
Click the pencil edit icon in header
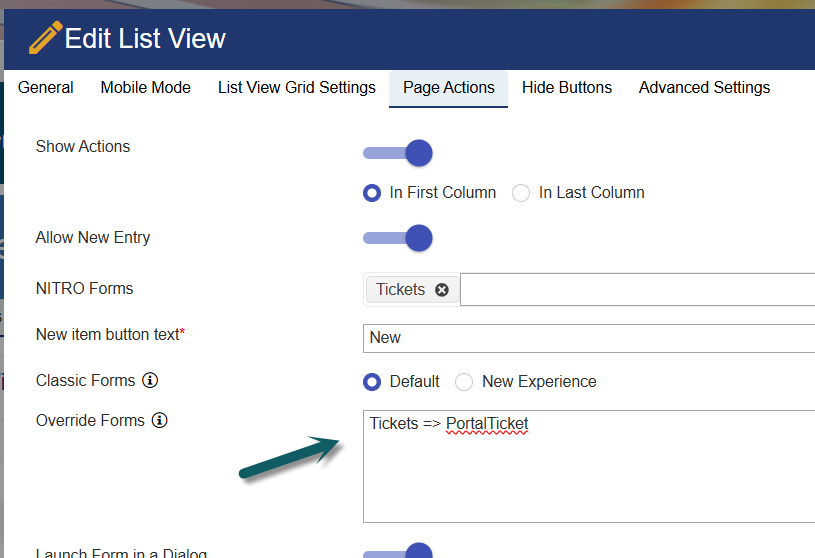coord(45,38)
